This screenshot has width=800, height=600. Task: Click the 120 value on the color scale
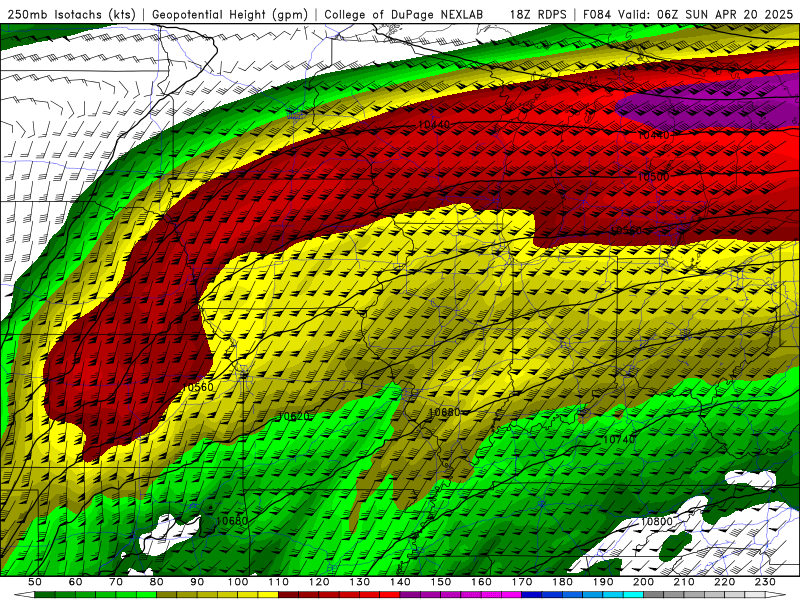coord(319,582)
